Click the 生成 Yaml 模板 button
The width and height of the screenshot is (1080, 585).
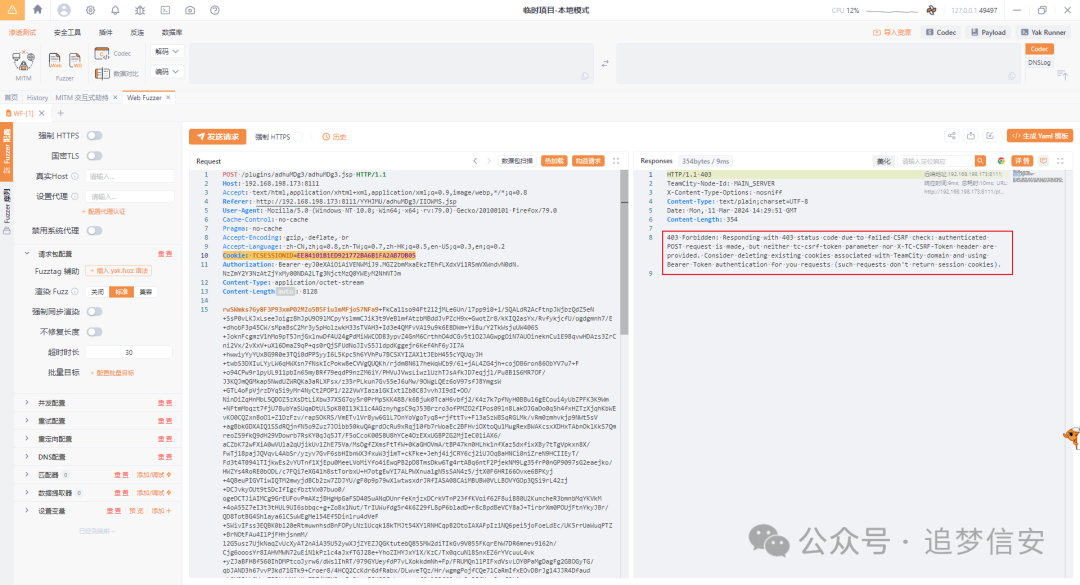point(1040,136)
